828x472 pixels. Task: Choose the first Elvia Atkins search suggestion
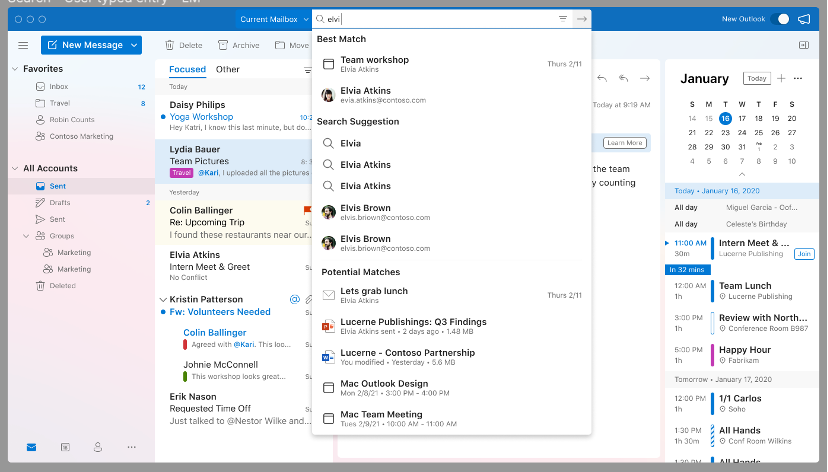(451, 165)
